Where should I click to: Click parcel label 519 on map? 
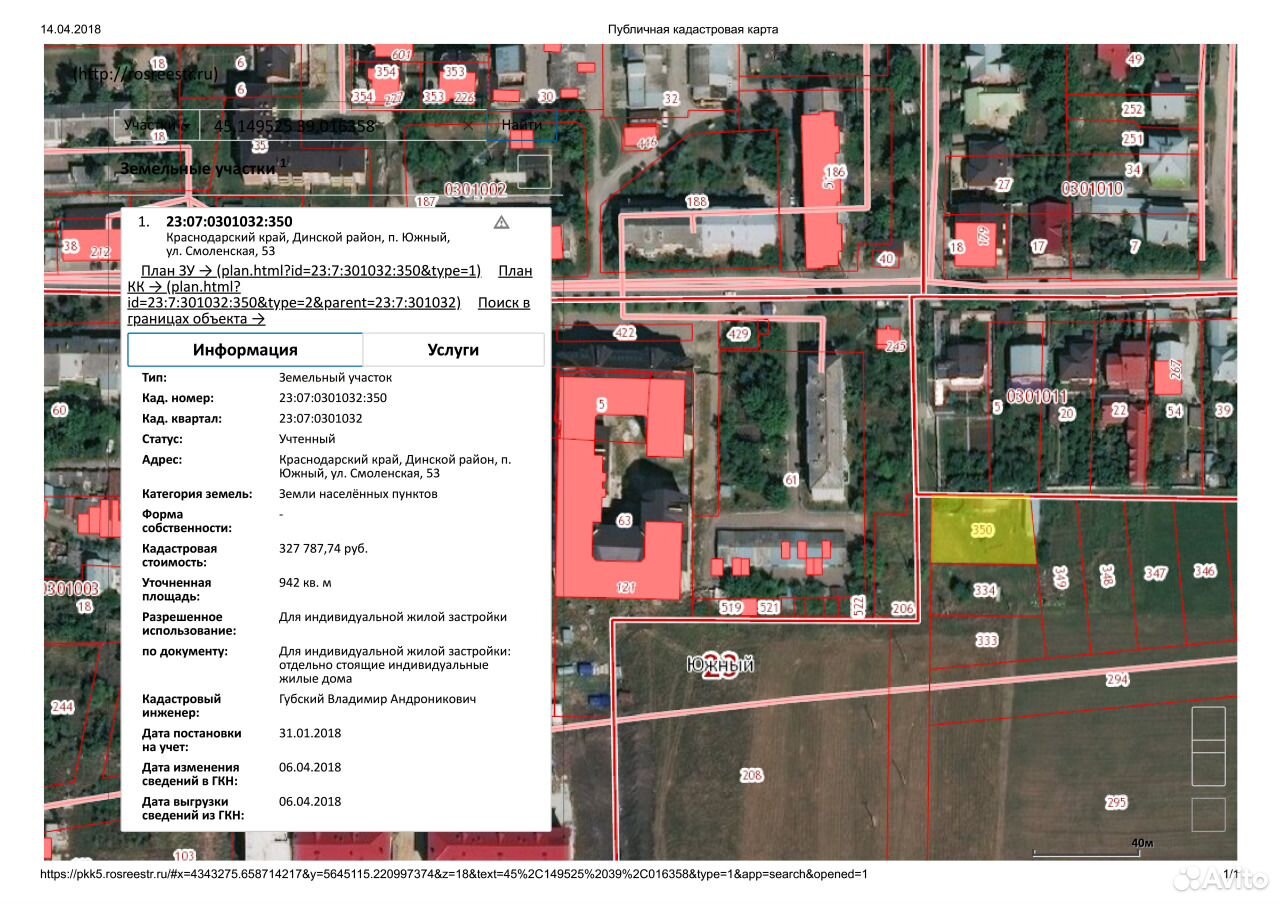732,608
